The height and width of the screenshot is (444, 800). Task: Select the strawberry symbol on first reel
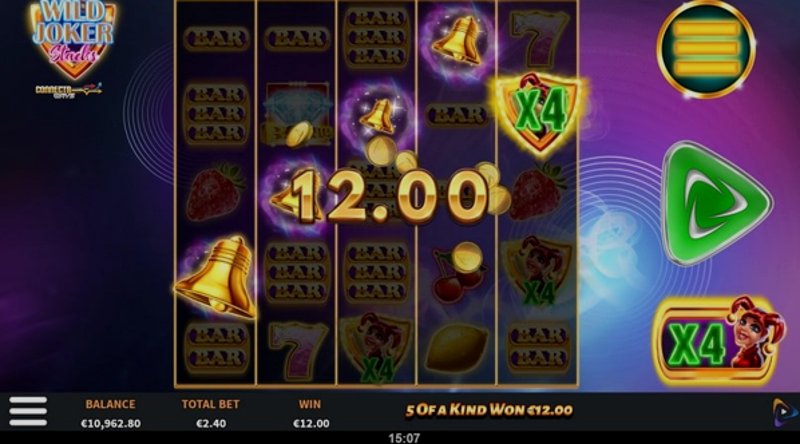point(215,191)
